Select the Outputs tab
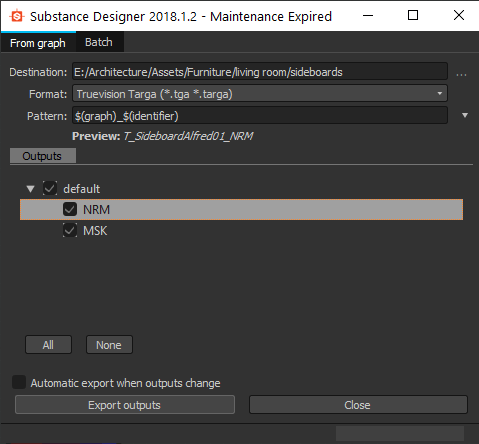Image resolution: width=479 pixels, height=444 pixels. click(x=43, y=156)
